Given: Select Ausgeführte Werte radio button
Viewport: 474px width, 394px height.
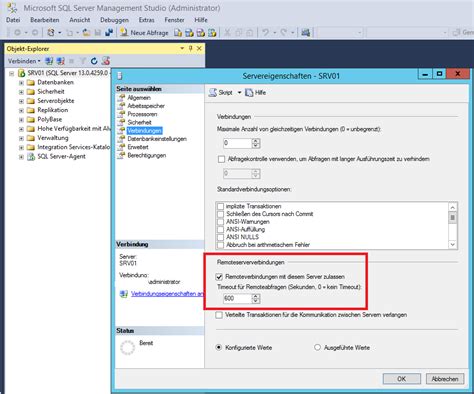Looking at the screenshot, I should [317, 347].
